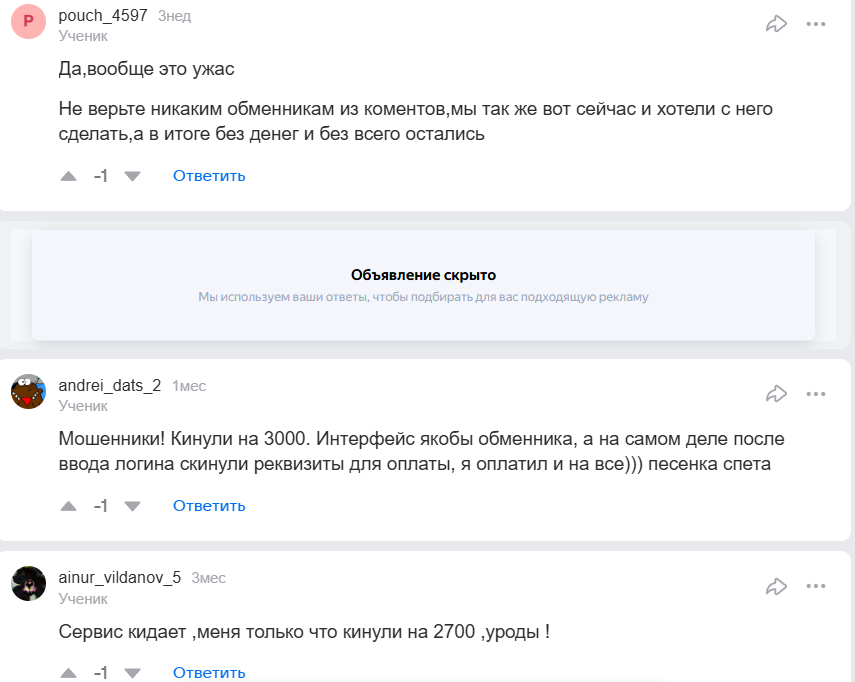Toggle the downvote arrow under pouch_4597's comment
Image resolution: width=855 pixels, height=682 pixels.
132,175
